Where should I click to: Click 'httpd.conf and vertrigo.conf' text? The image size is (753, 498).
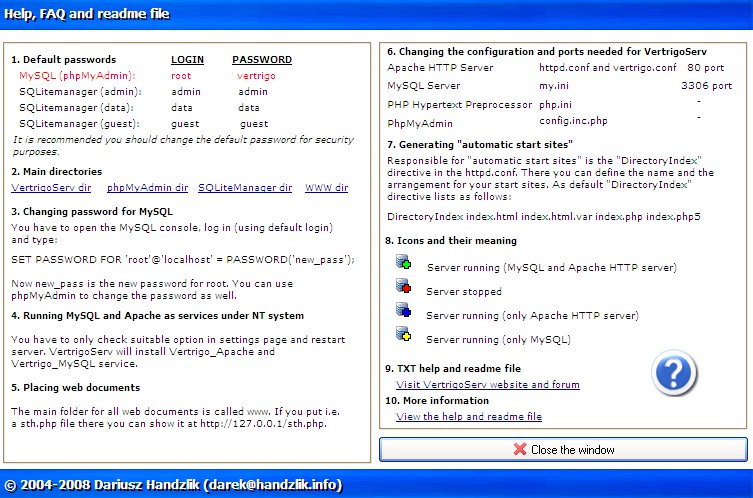coord(607,68)
